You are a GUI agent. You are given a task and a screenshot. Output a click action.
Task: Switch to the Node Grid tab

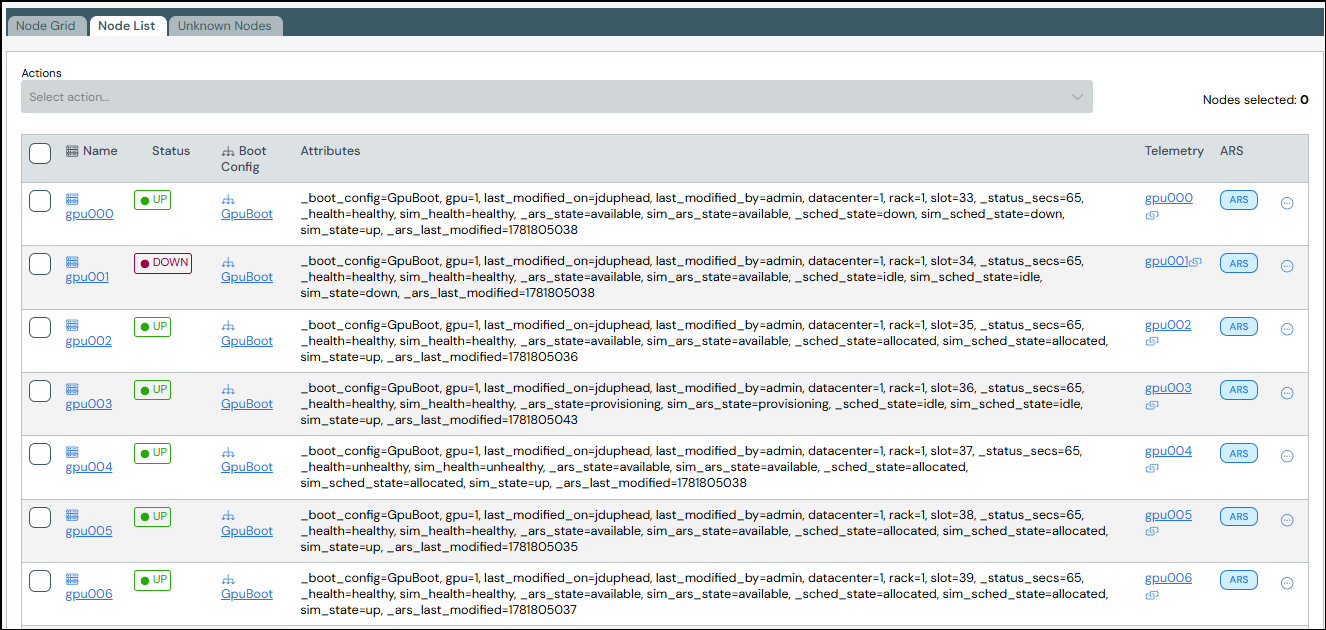coord(46,26)
